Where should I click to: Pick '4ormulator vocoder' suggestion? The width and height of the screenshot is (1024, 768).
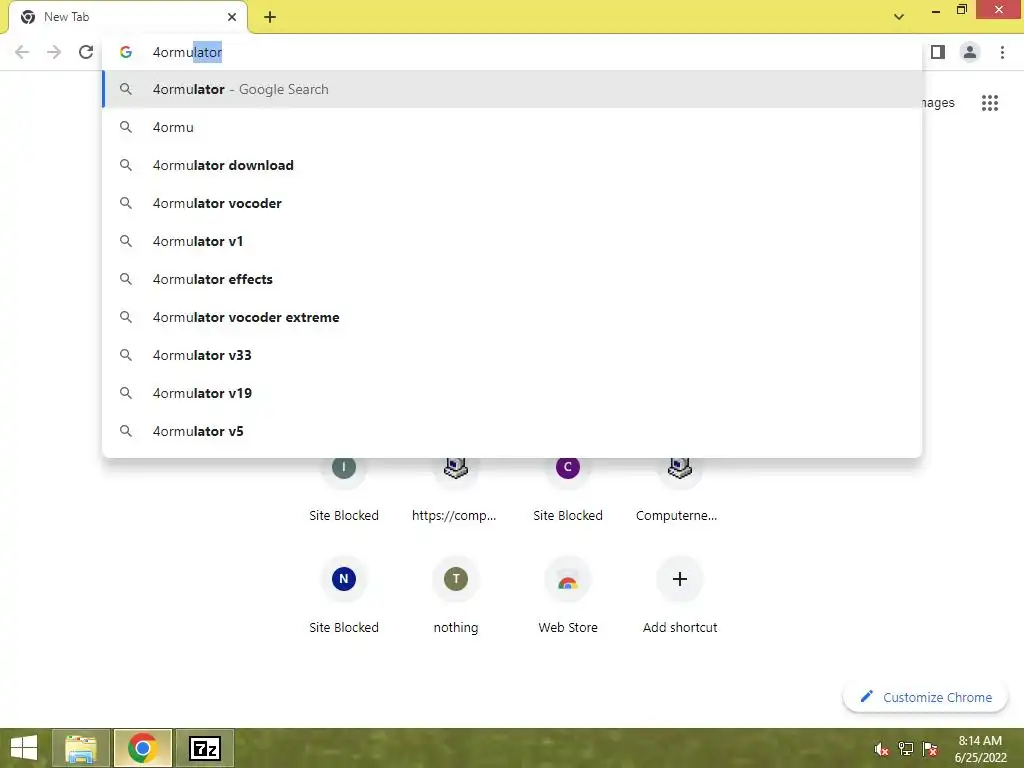pyautogui.click(x=513, y=203)
